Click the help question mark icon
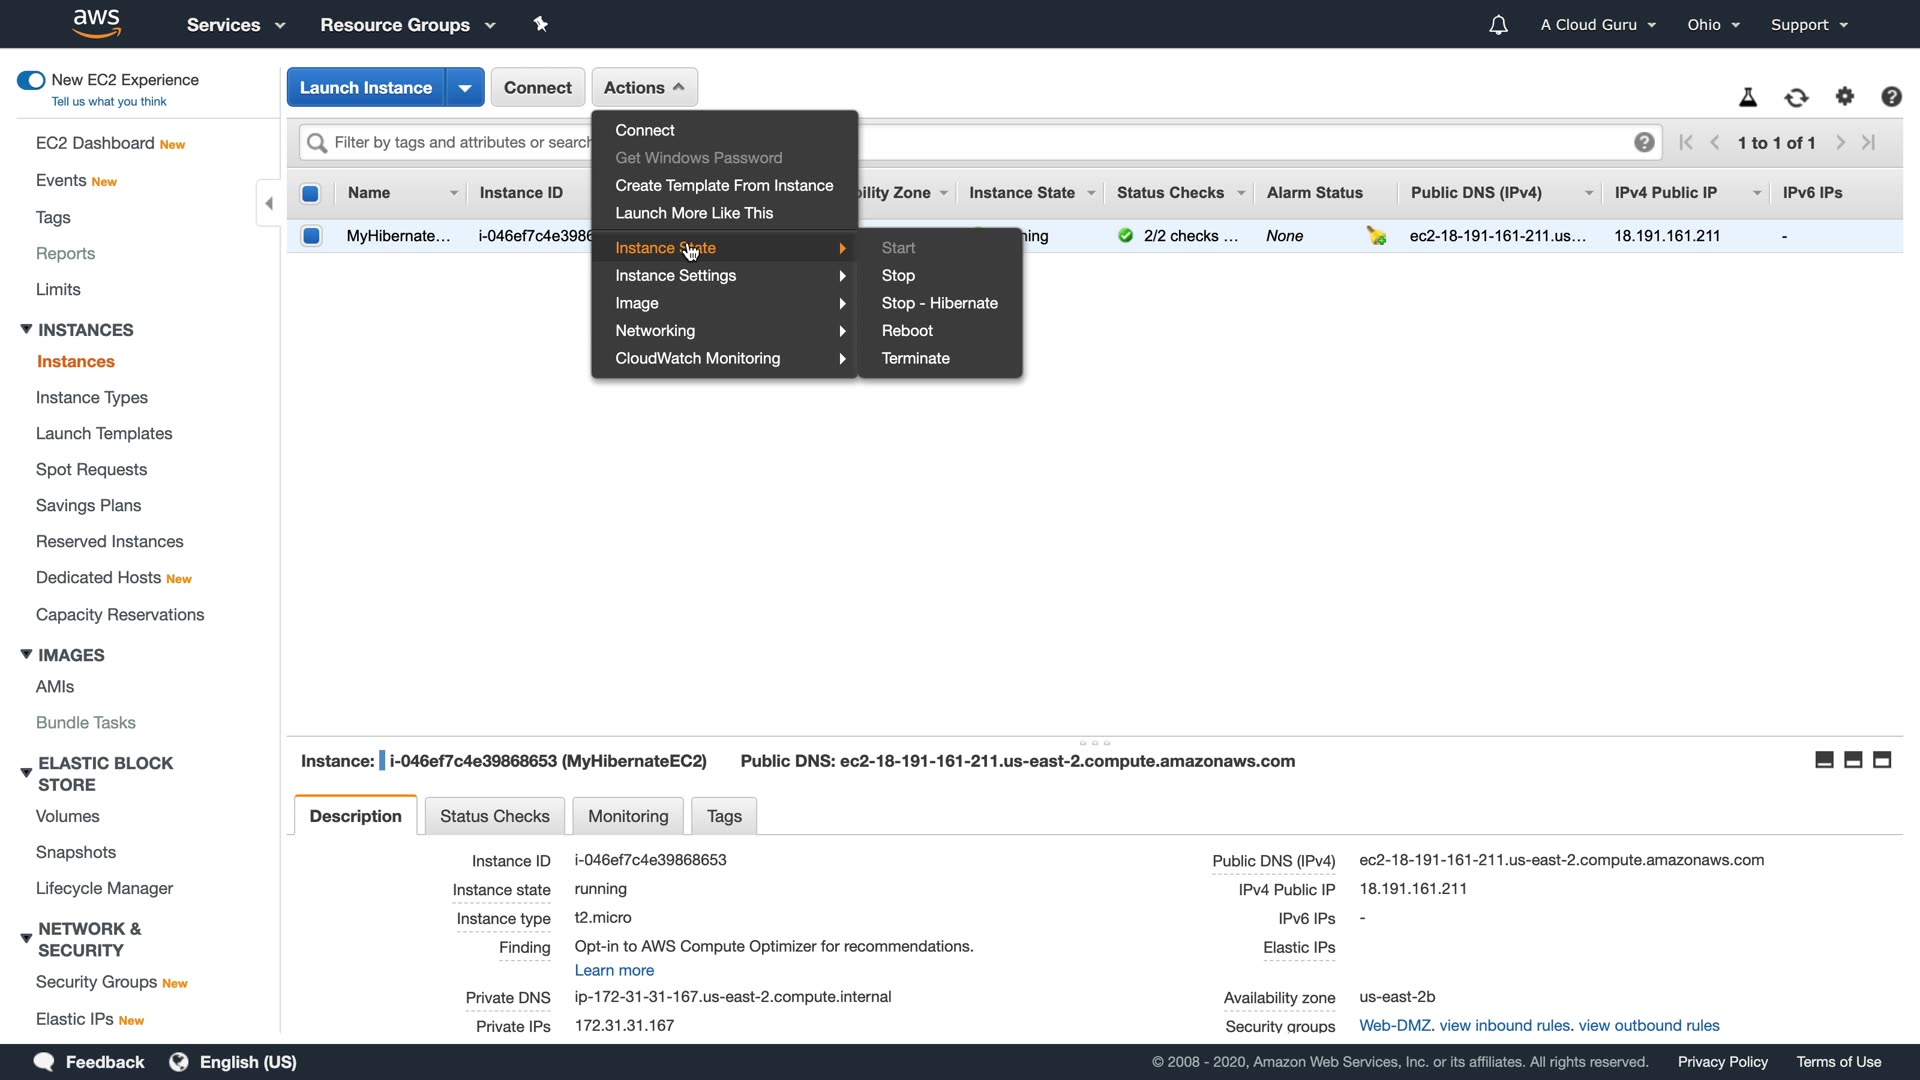The height and width of the screenshot is (1080, 1920). click(1890, 96)
